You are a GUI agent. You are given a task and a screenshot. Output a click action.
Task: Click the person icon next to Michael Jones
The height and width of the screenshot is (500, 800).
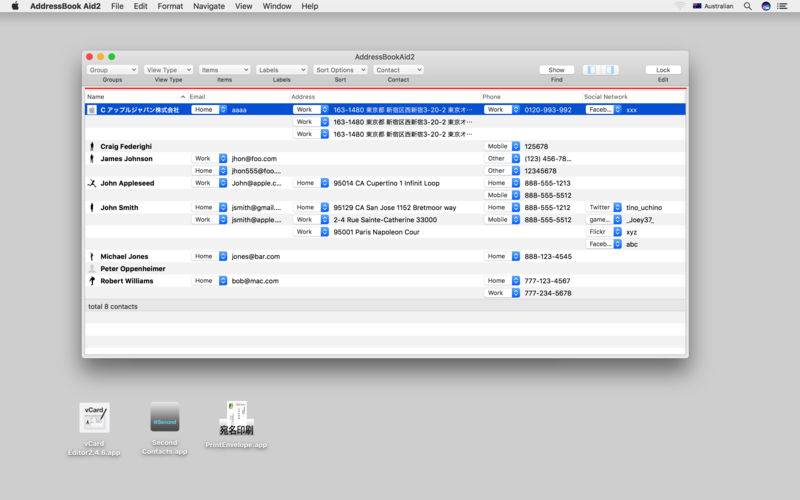tap(92, 257)
